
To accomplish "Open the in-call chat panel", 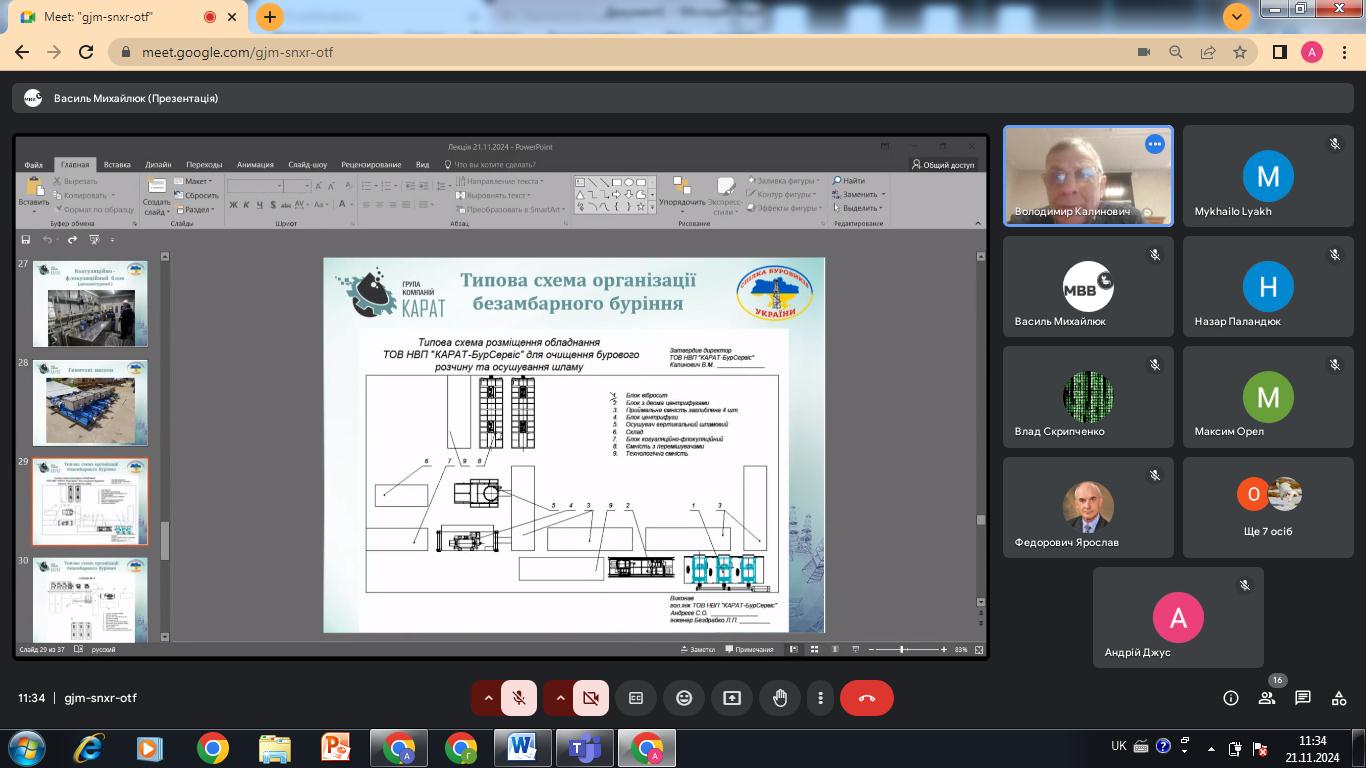I will (1303, 698).
